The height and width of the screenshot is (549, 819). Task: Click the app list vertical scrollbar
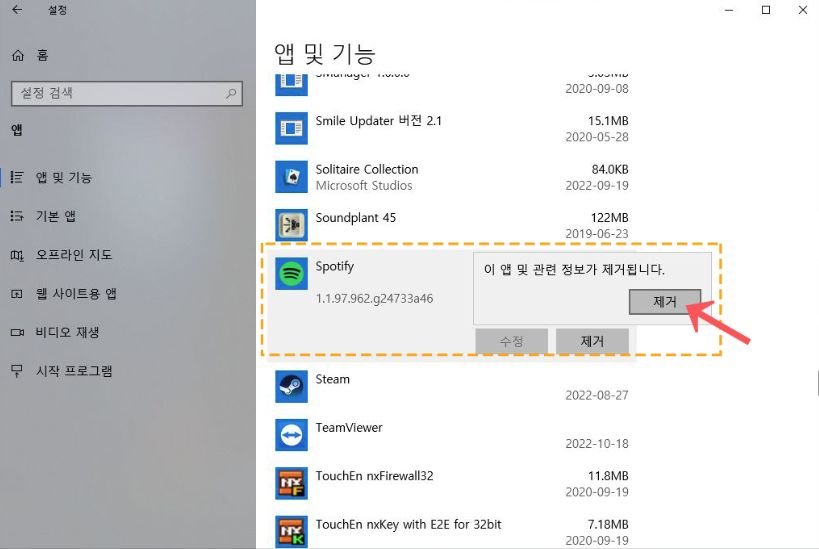(x=817, y=383)
